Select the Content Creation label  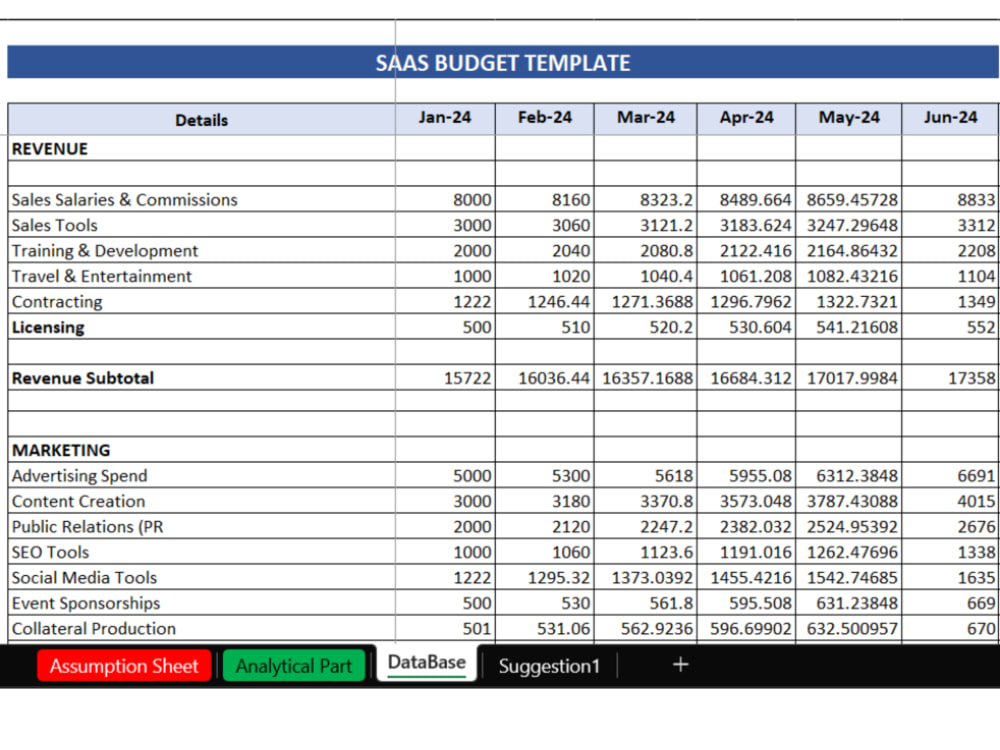tap(202, 501)
